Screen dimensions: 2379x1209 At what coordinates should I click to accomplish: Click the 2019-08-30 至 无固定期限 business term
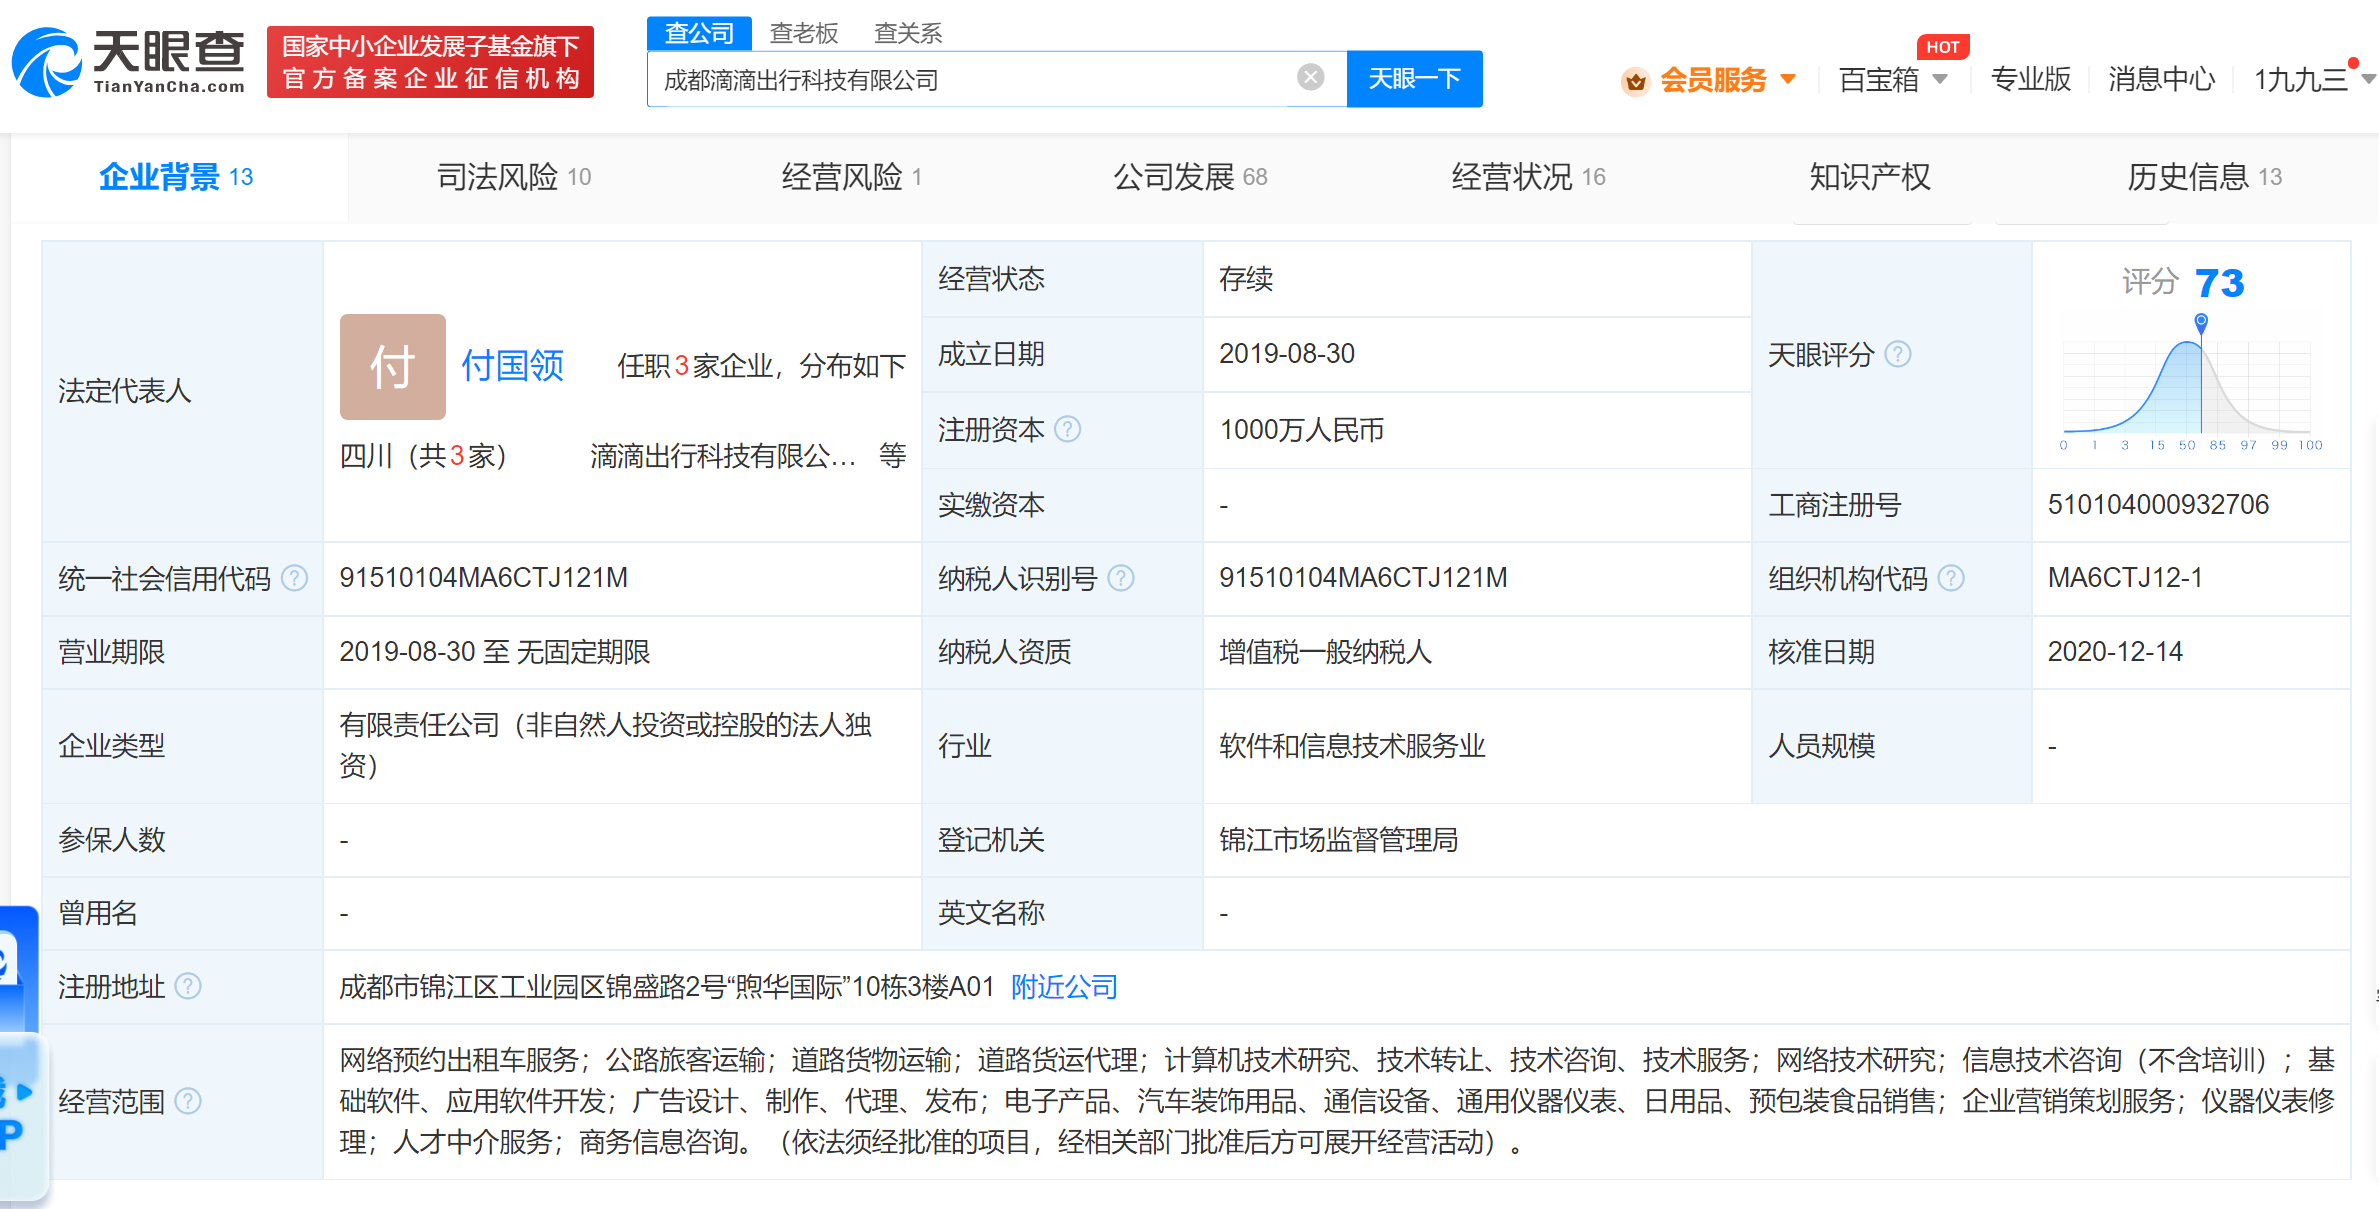pyautogui.click(x=495, y=652)
